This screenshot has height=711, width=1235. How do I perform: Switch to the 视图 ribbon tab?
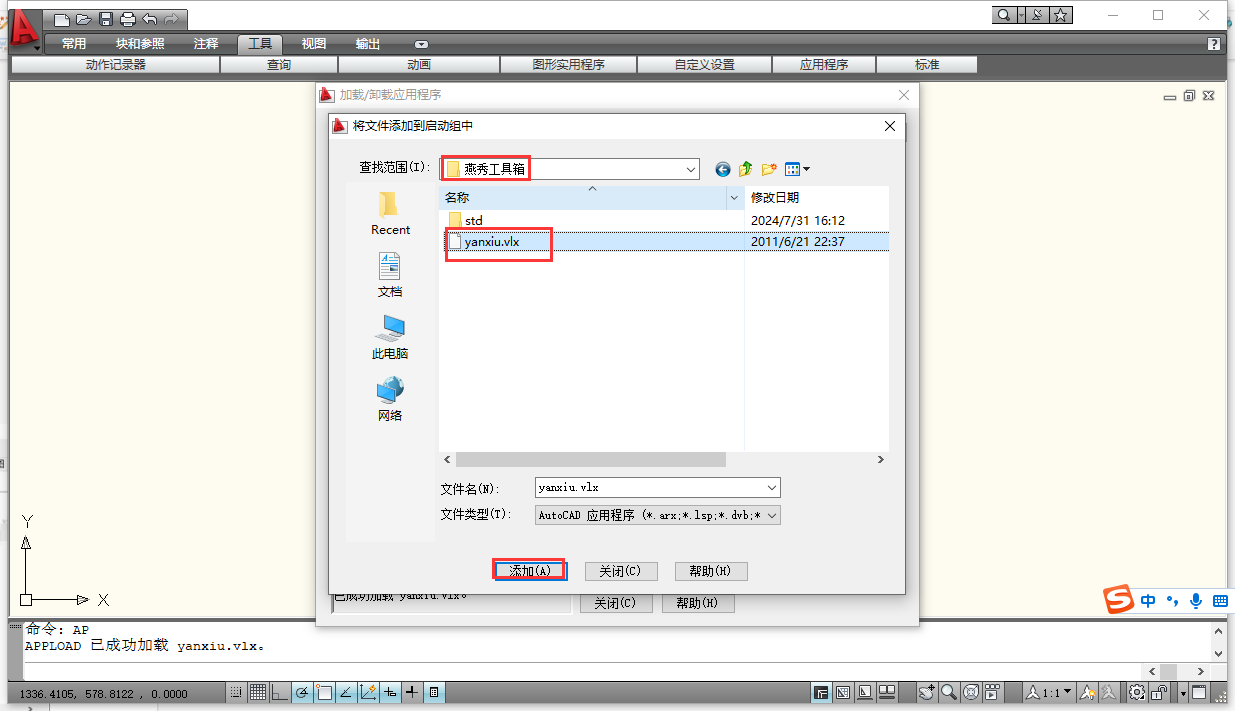(314, 44)
